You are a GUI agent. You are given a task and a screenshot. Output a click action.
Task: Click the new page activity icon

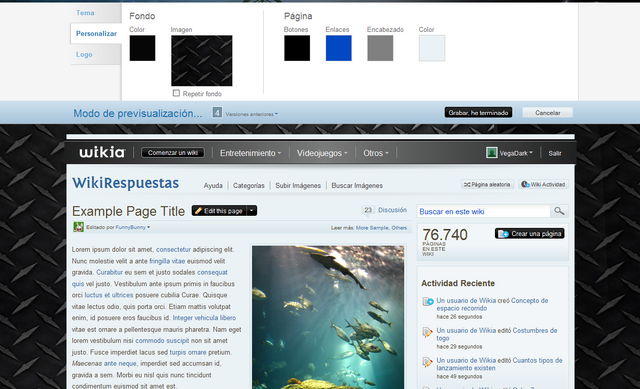tap(427, 302)
